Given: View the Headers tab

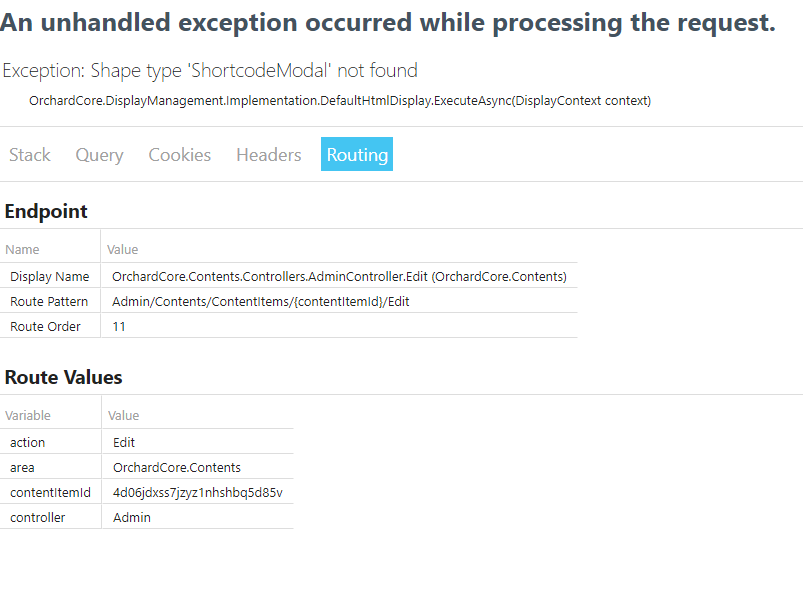Looking at the screenshot, I should (268, 155).
